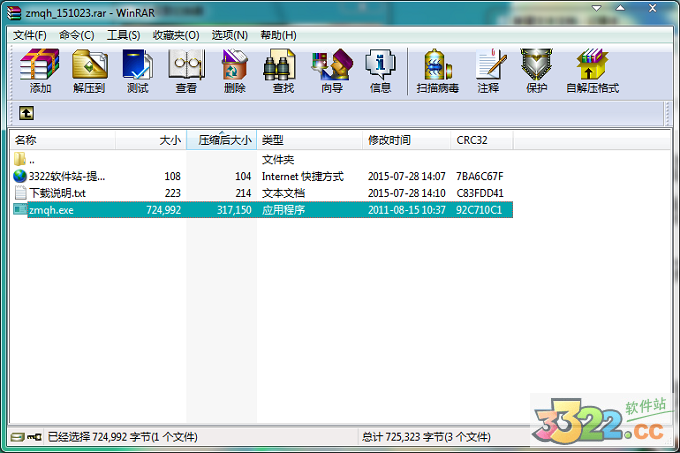Open the 文件(F) menu
This screenshot has width=680, height=453.
[x=29, y=35]
